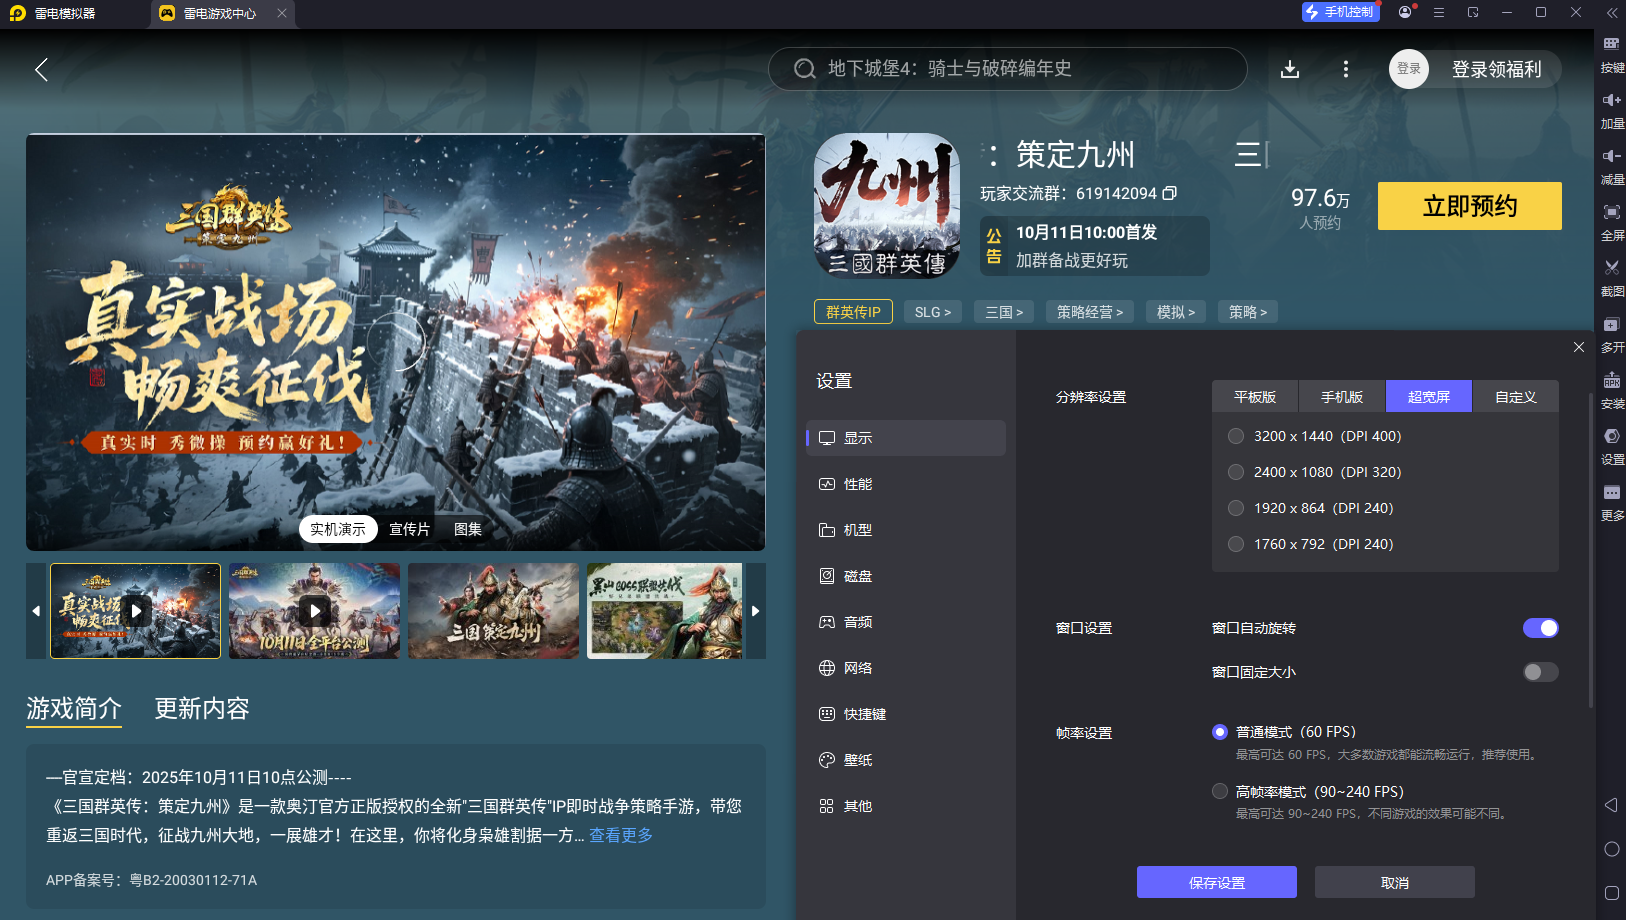Enable the 窗口固定大小 toggle
The width and height of the screenshot is (1626, 920).
(x=1540, y=672)
